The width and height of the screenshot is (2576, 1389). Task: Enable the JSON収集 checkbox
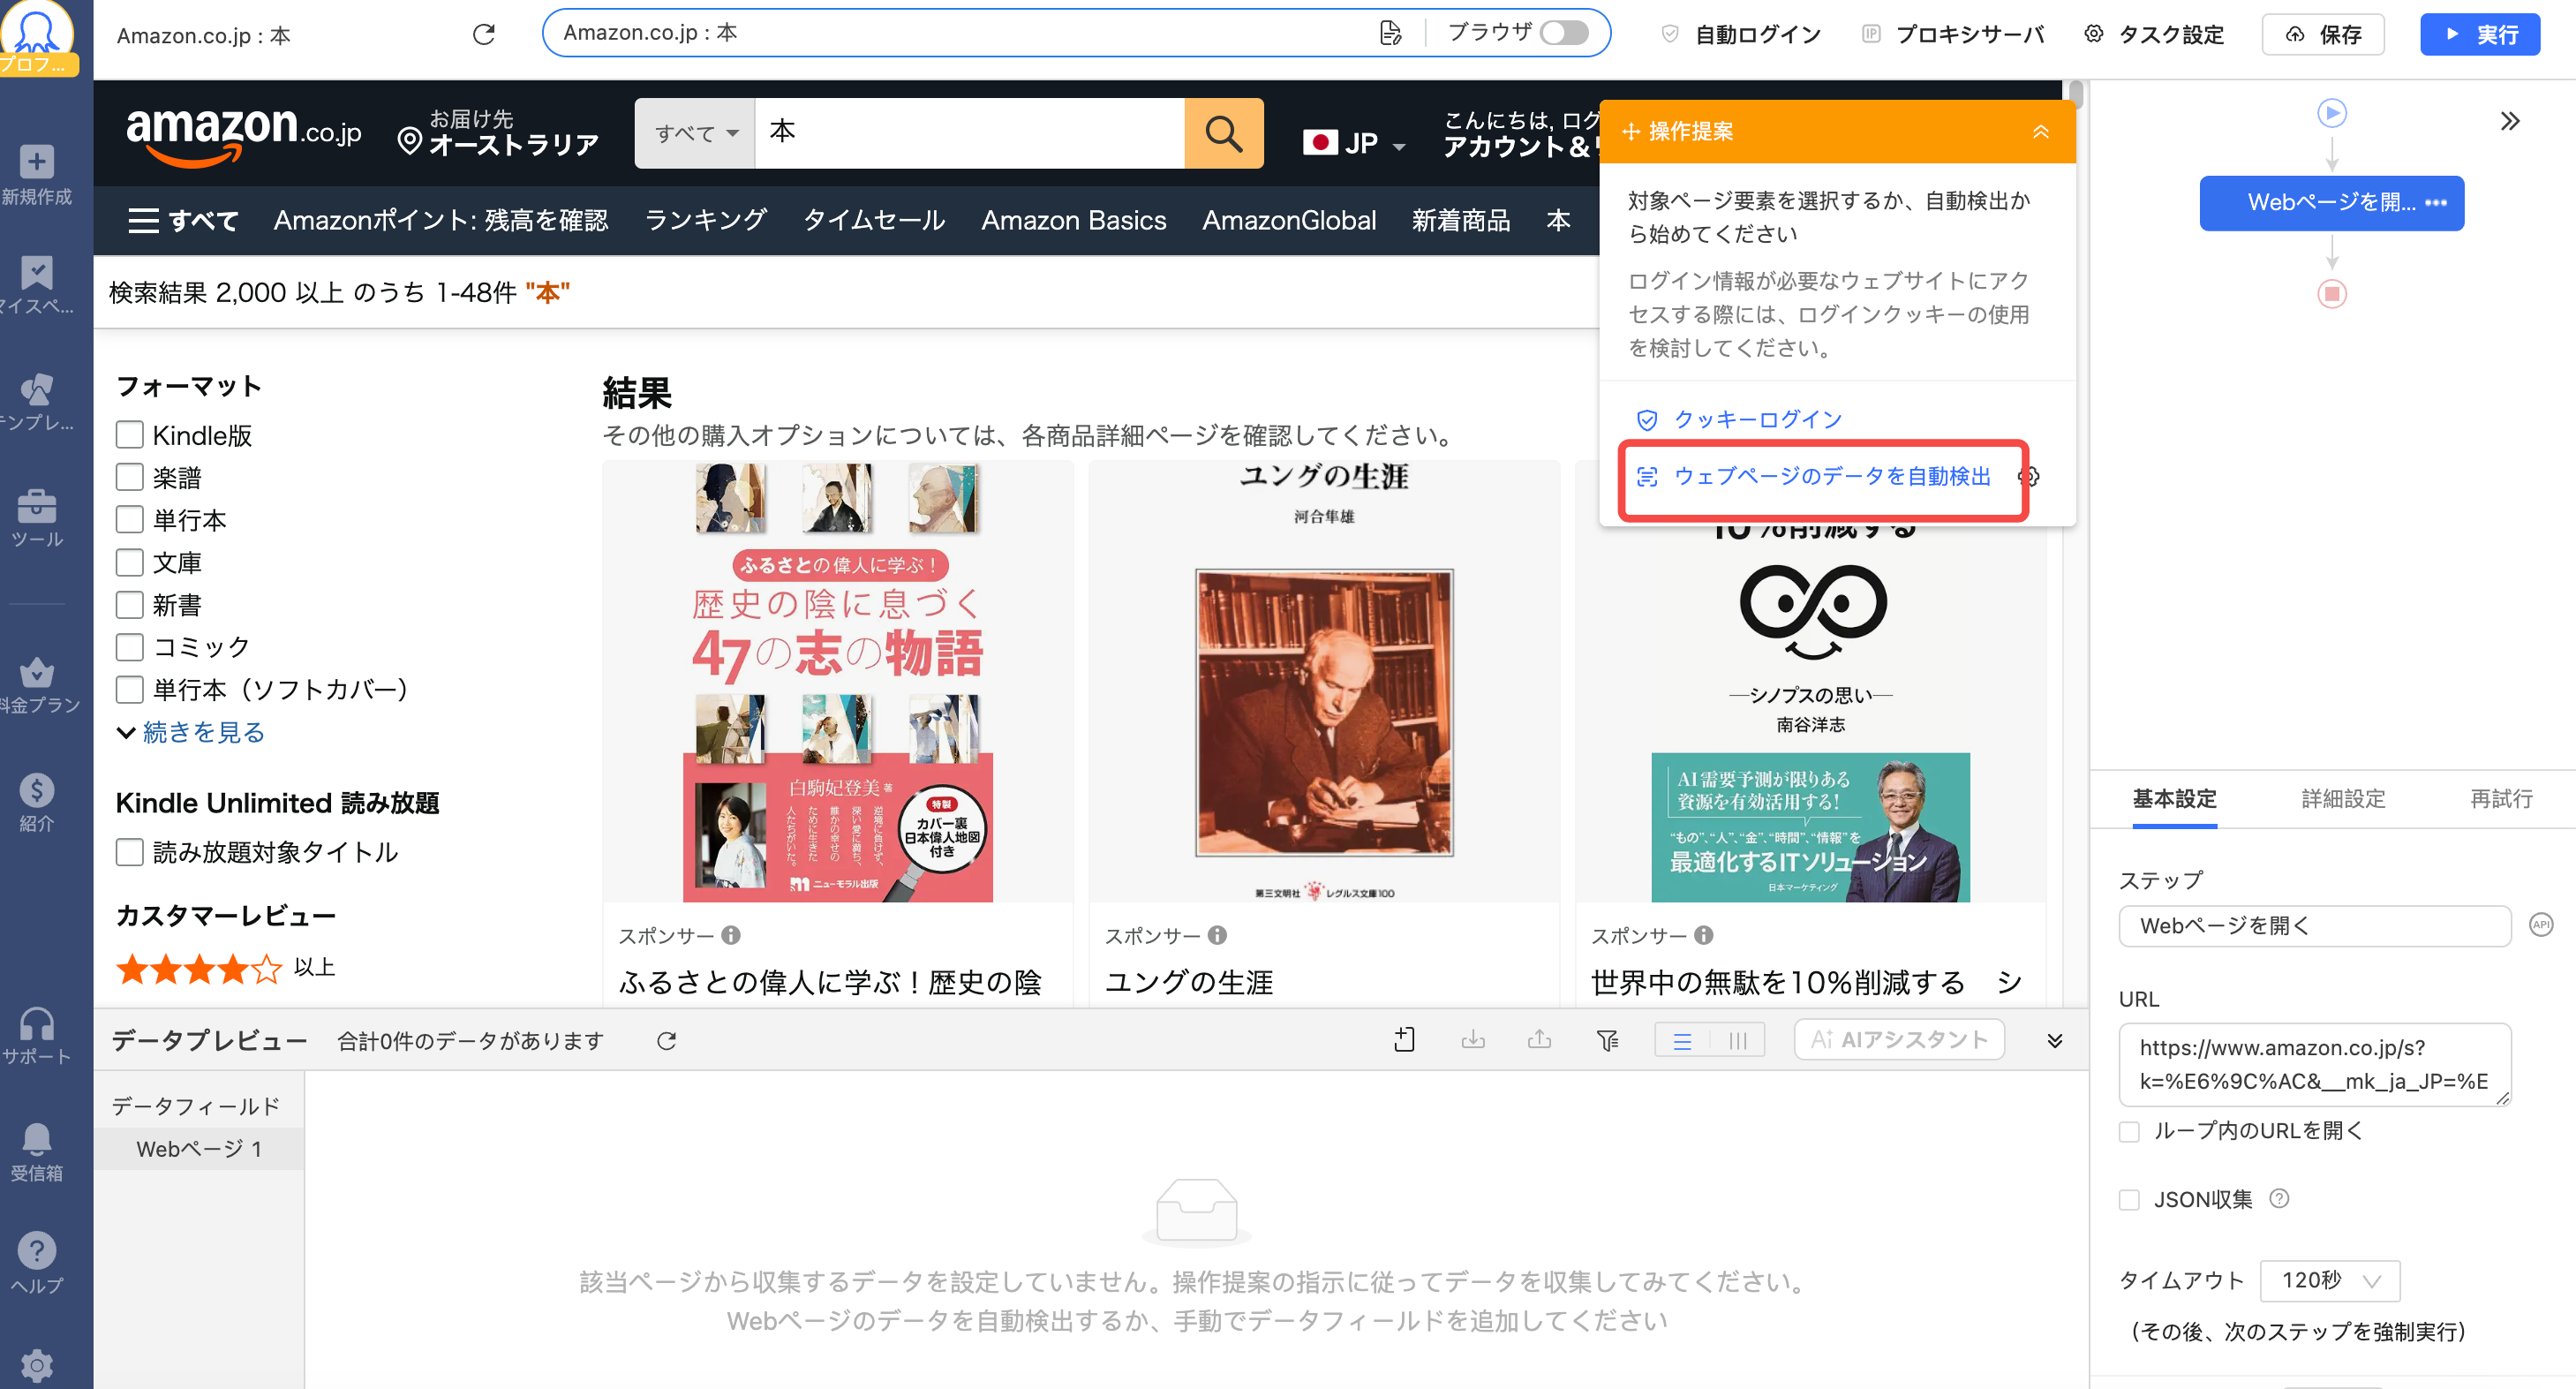[x=2130, y=1199]
